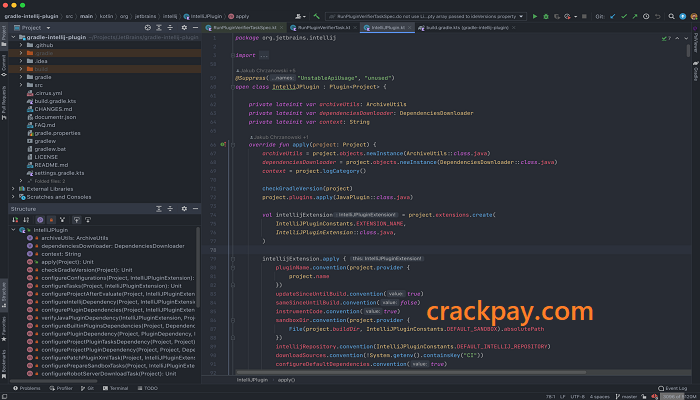Screen dimensions: 700x400
Task: Select README.md file in Project tree
Action: tap(51, 165)
